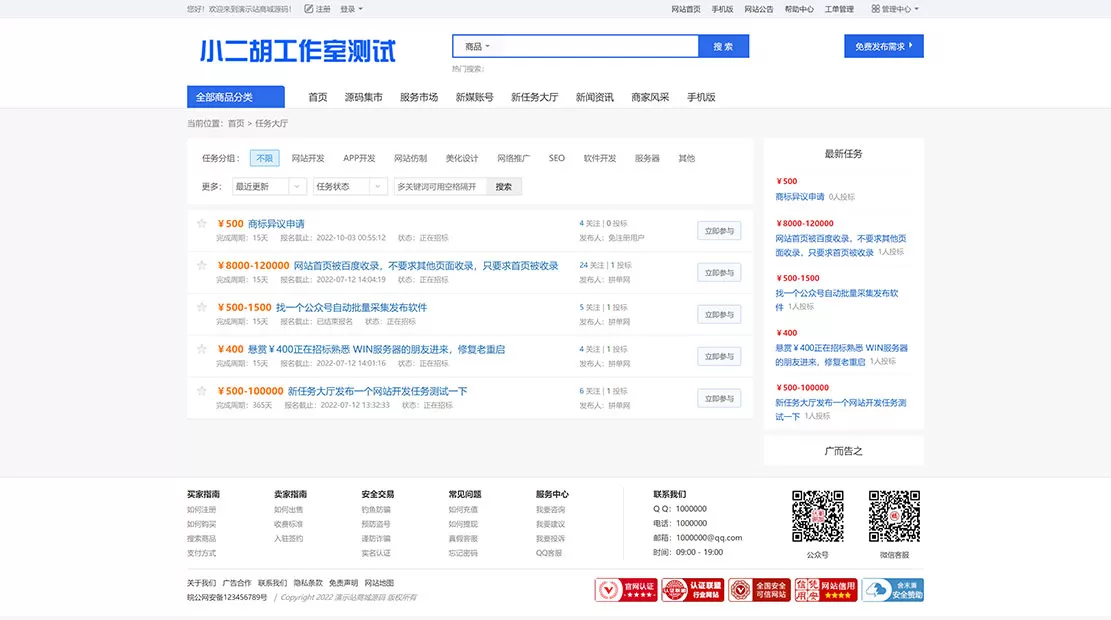Click 帮助中心 in top bar
The image size is (1111, 620).
coord(799,9)
